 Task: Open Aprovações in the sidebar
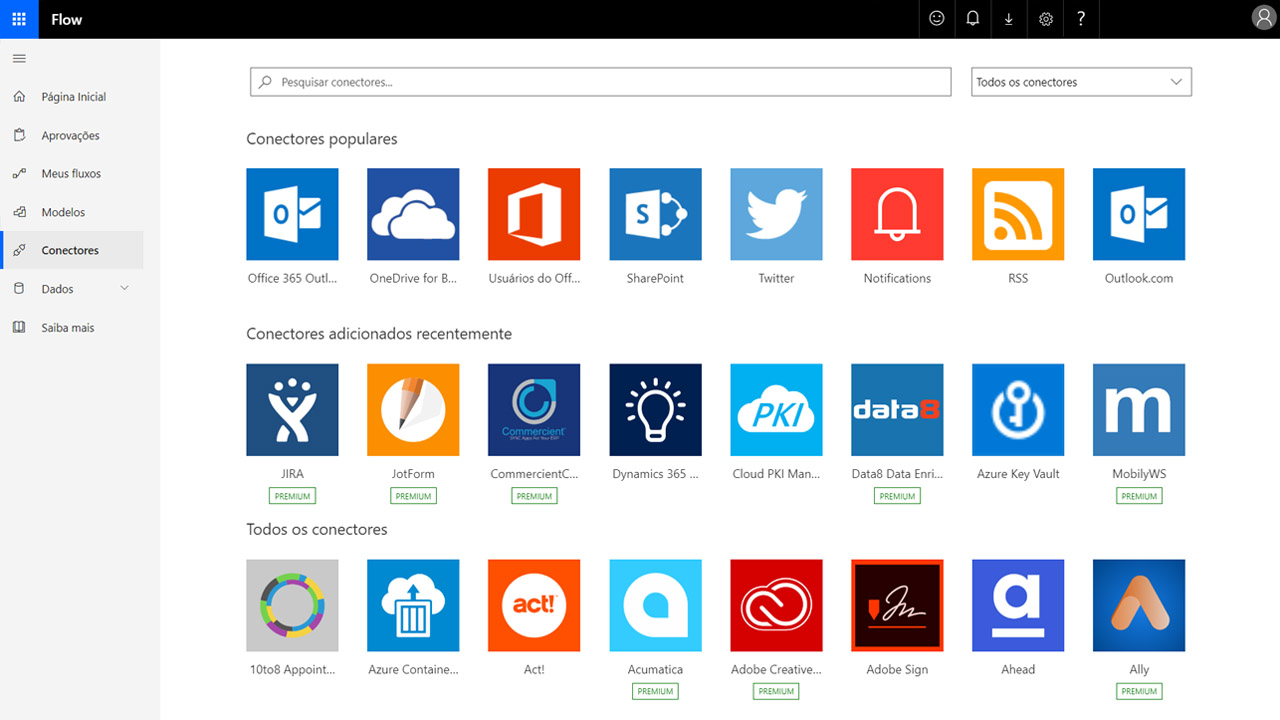point(72,135)
